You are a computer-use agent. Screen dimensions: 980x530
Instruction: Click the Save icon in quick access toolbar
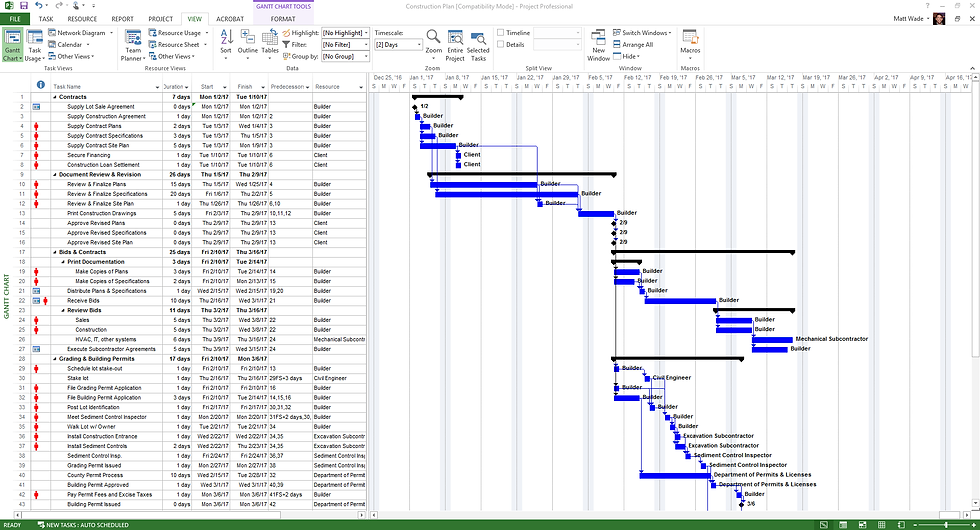point(23,6)
